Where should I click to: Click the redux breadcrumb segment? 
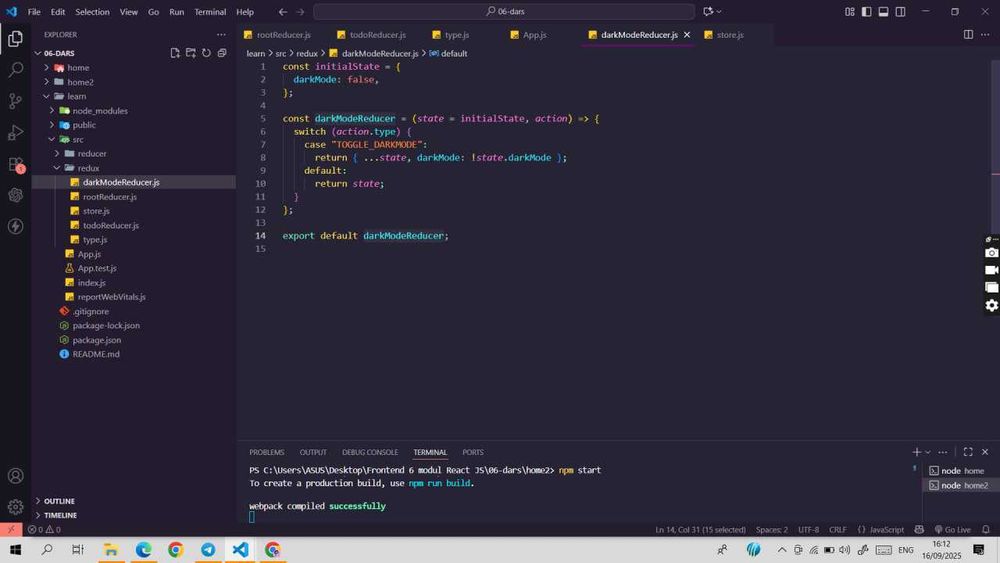point(307,54)
